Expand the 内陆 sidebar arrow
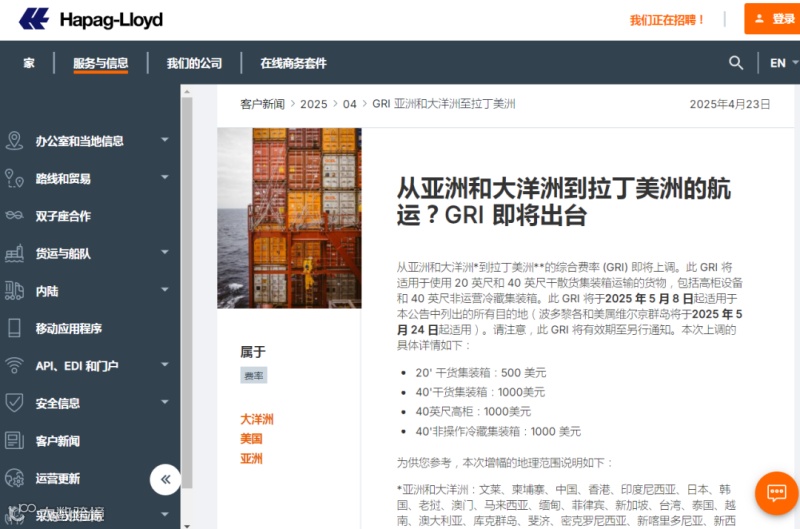The image size is (800, 529). pyautogui.click(x=164, y=289)
